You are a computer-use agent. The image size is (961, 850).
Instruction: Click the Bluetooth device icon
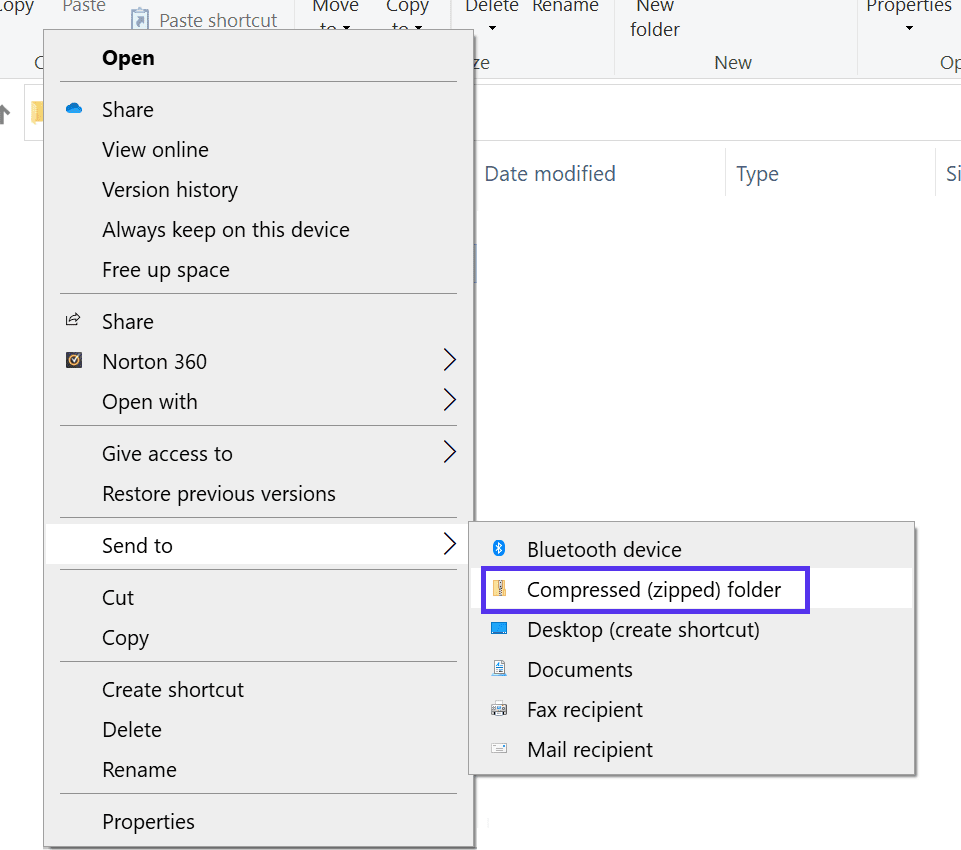coord(497,549)
